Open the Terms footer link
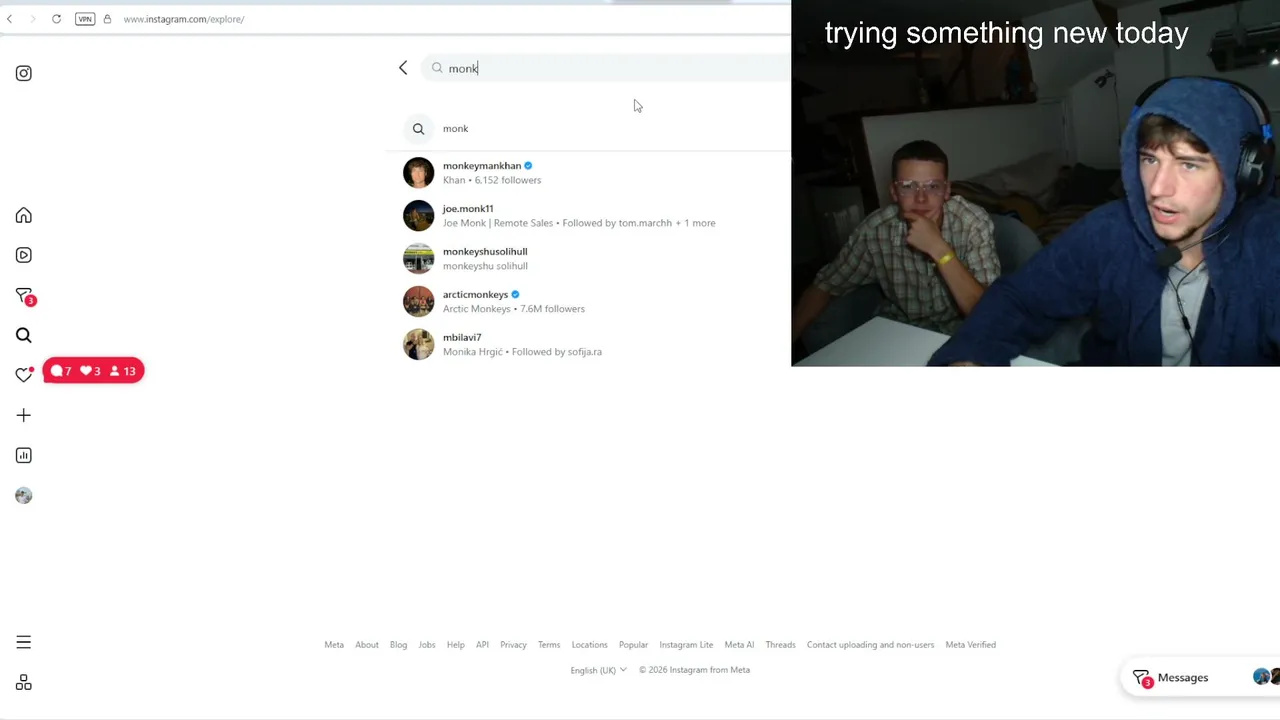1280x720 pixels. (x=549, y=645)
